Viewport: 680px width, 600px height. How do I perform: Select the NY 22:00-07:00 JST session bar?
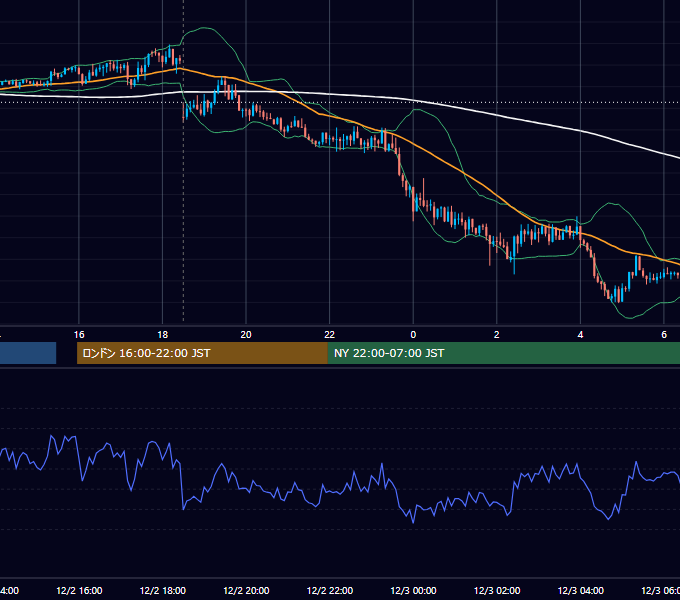[x=503, y=353]
